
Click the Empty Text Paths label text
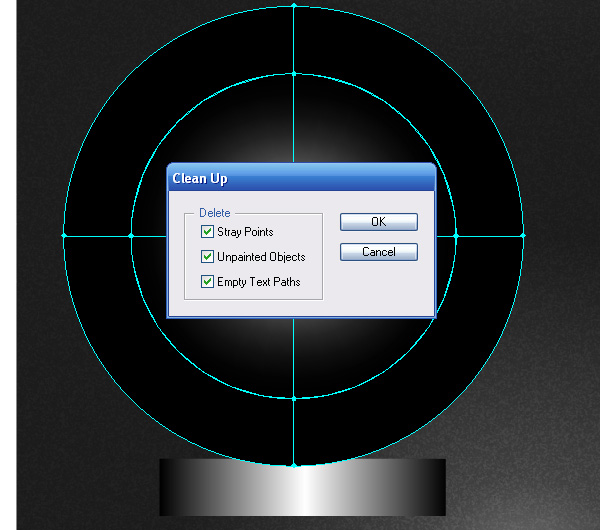(x=259, y=282)
